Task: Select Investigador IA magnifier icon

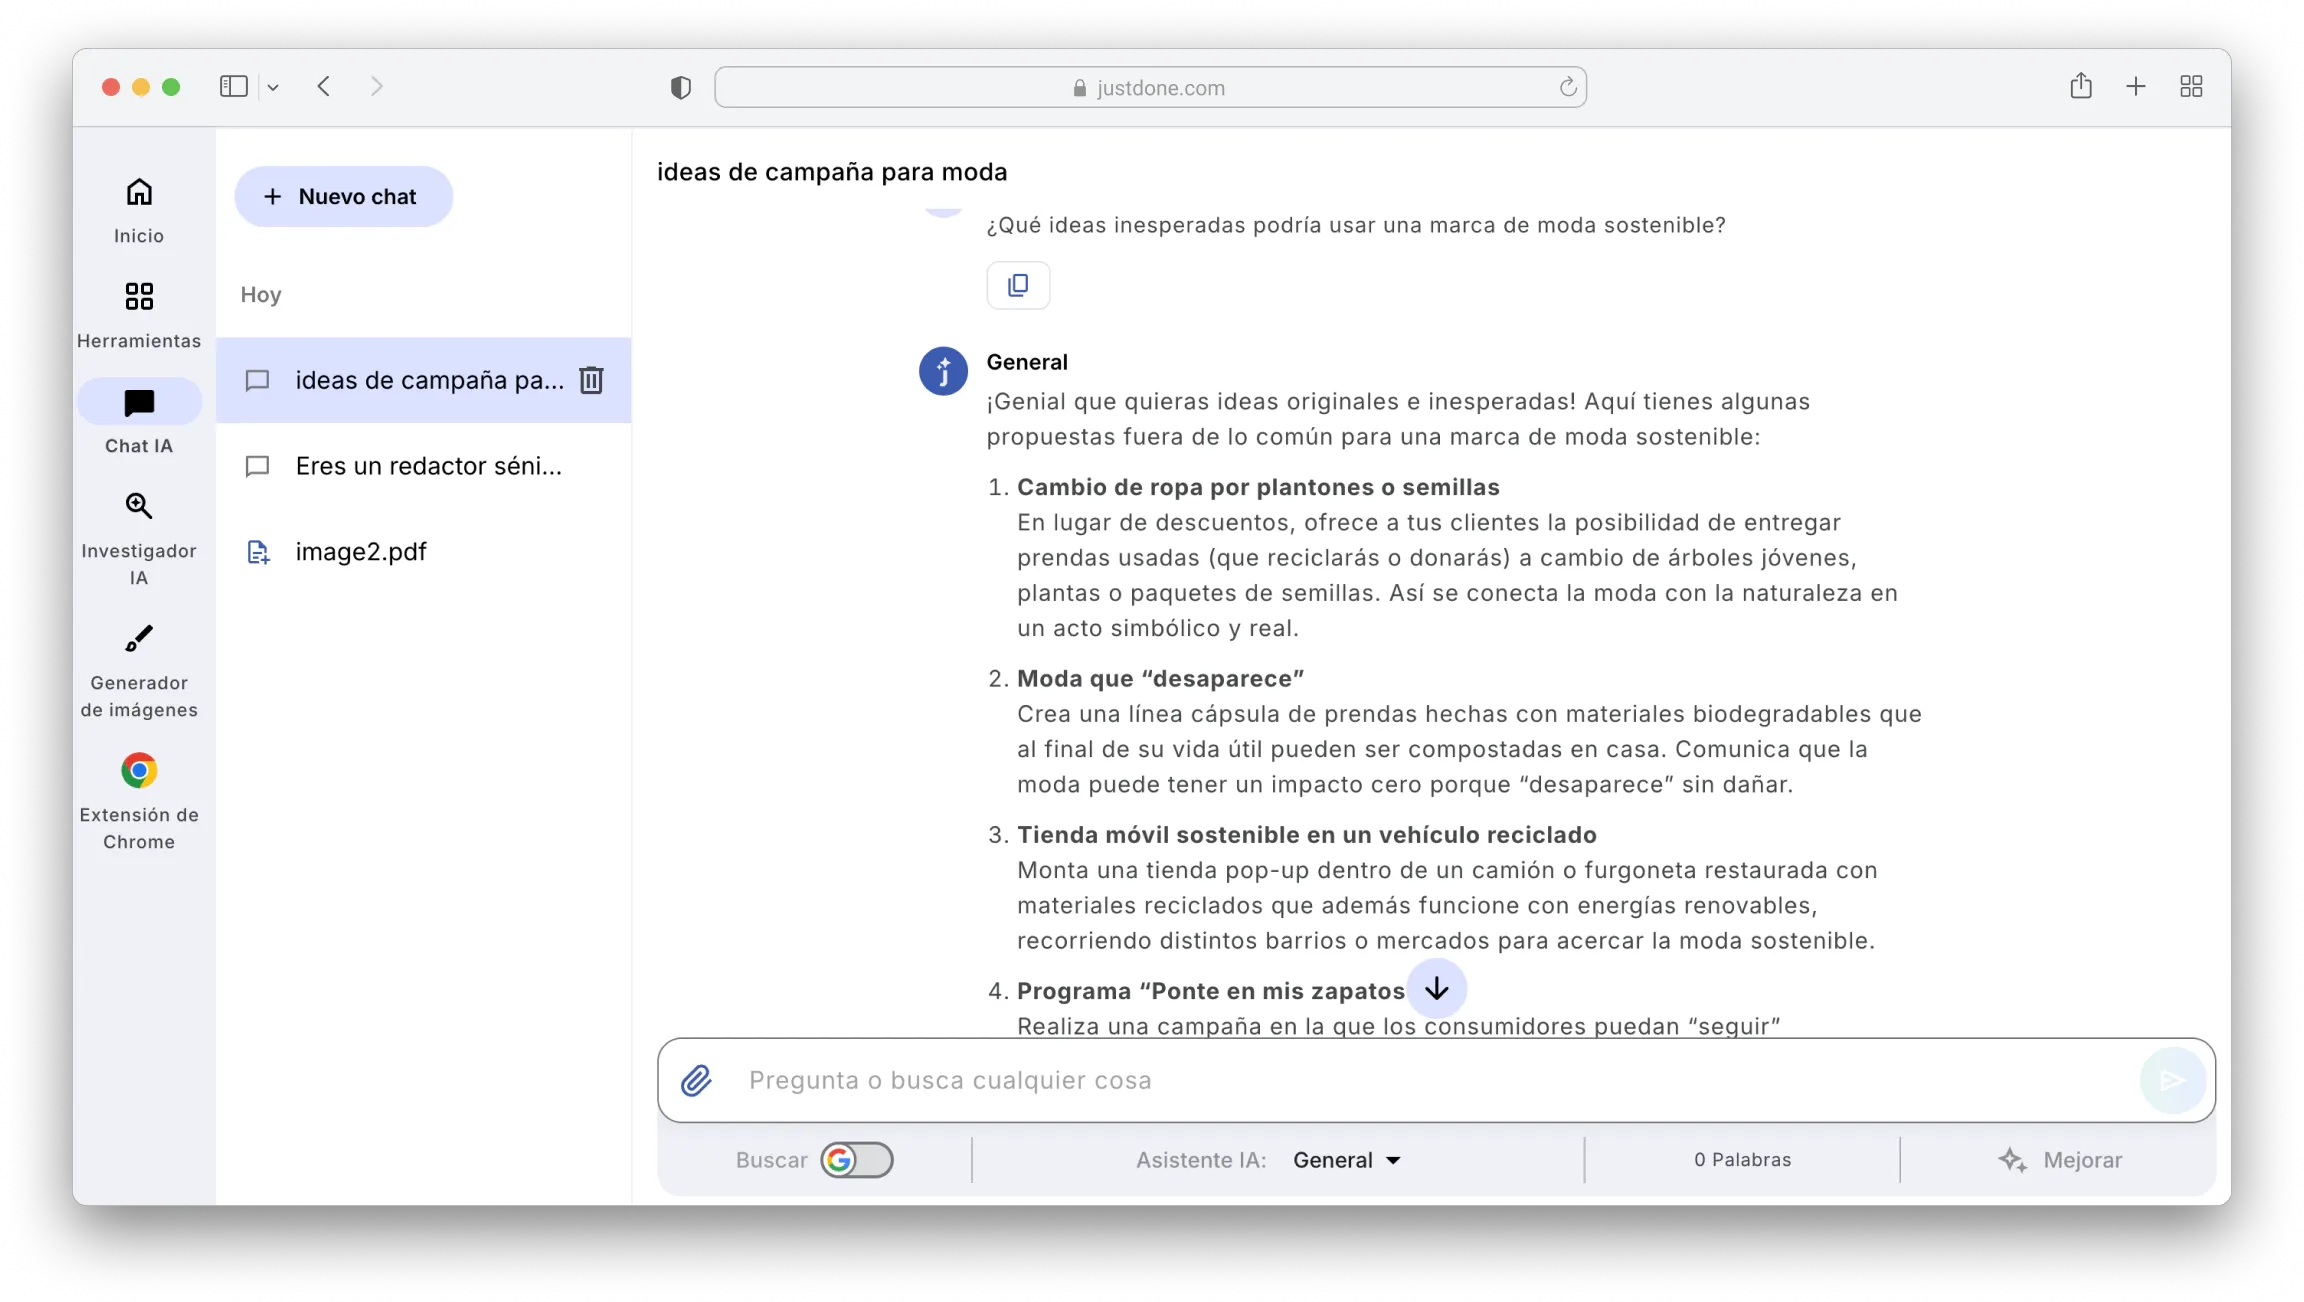Action: pos(139,506)
